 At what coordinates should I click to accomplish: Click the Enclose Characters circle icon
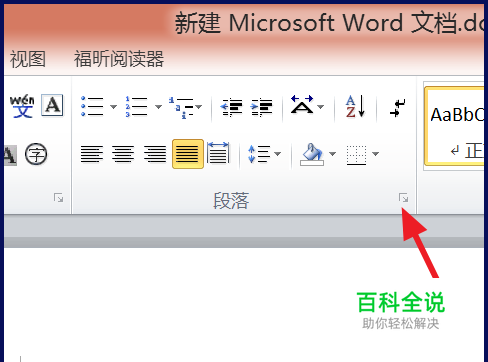[36, 154]
